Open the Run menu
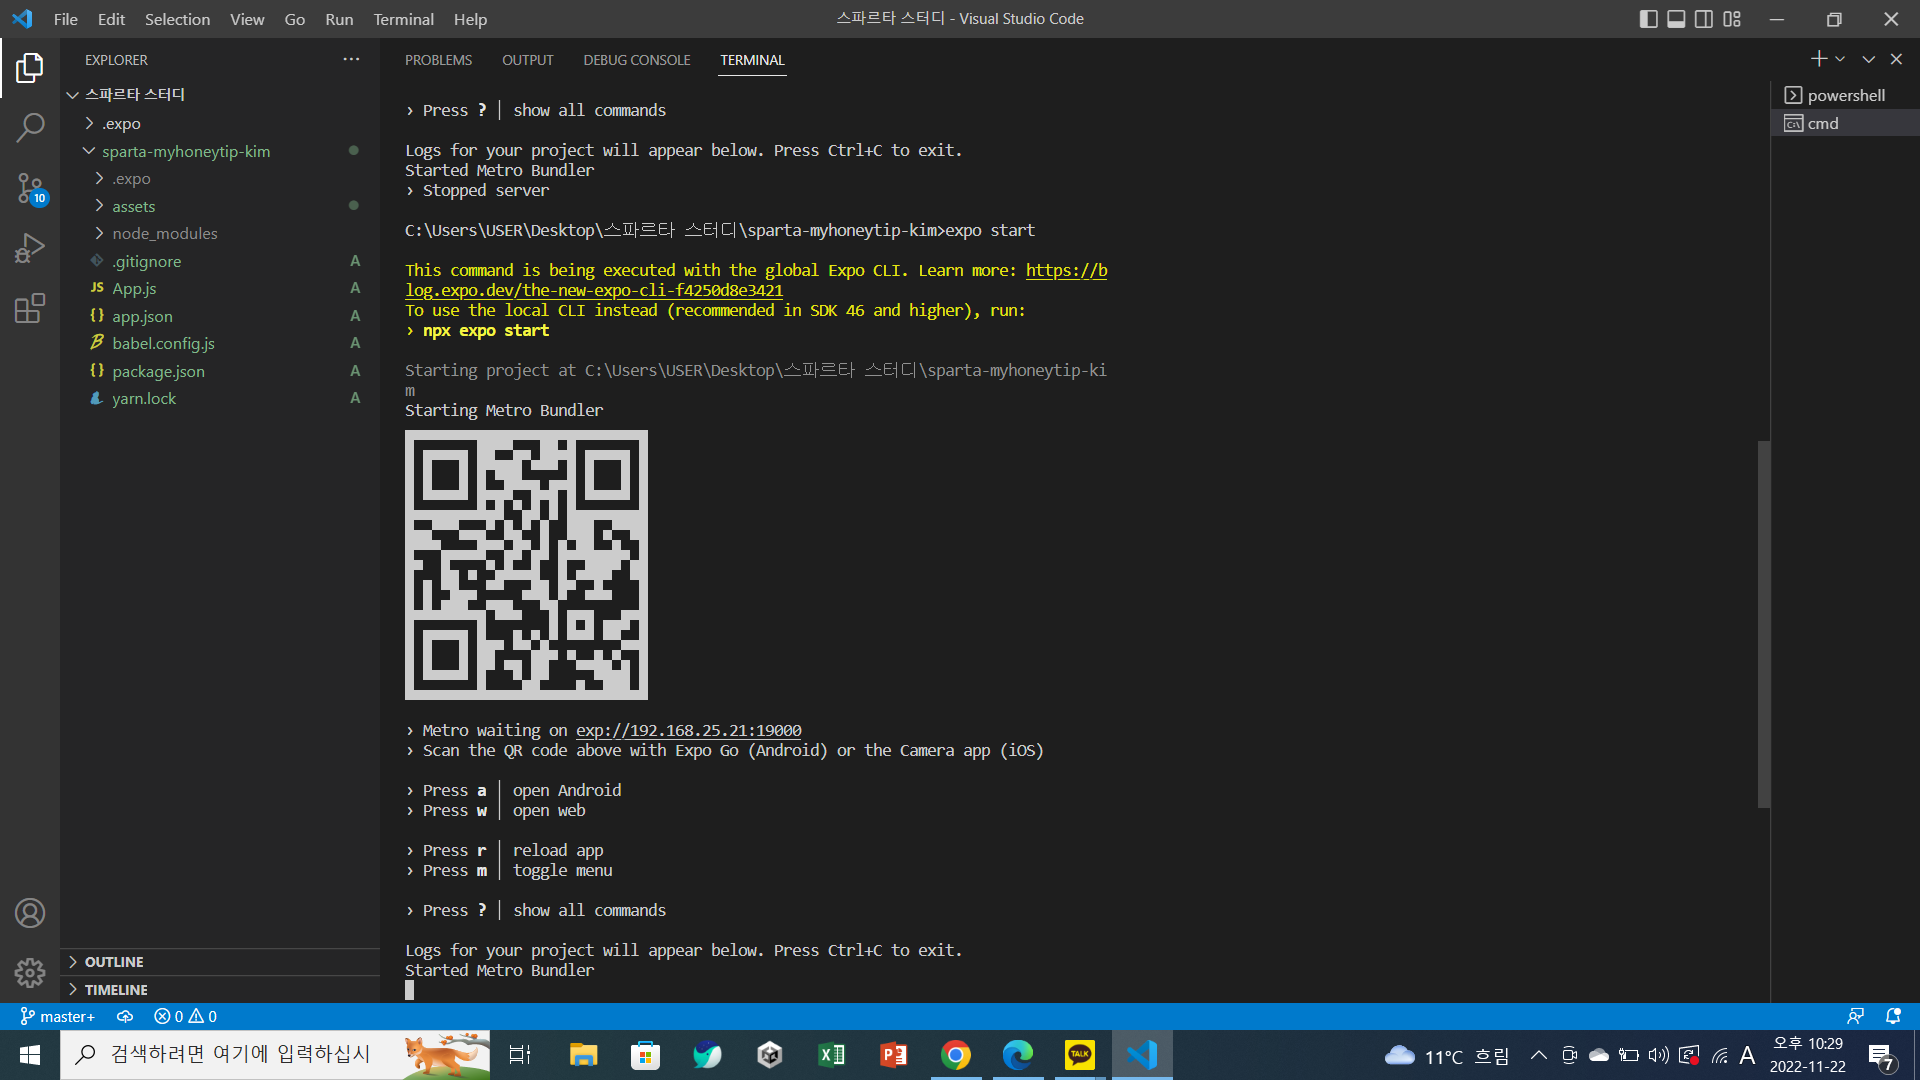Image resolution: width=1920 pixels, height=1080 pixels. point(339,19)
